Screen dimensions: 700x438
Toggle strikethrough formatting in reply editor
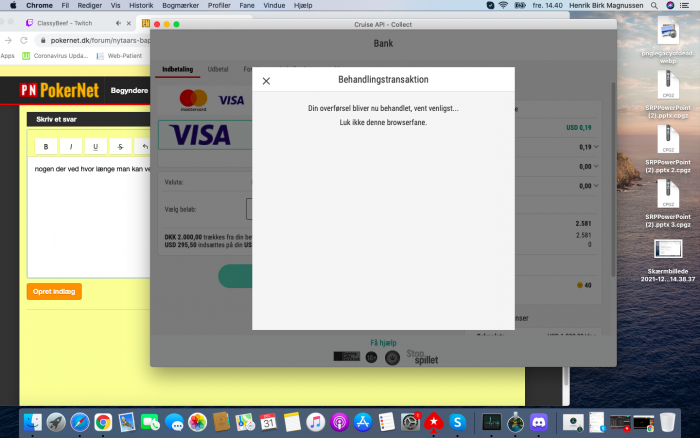(120, 146)
